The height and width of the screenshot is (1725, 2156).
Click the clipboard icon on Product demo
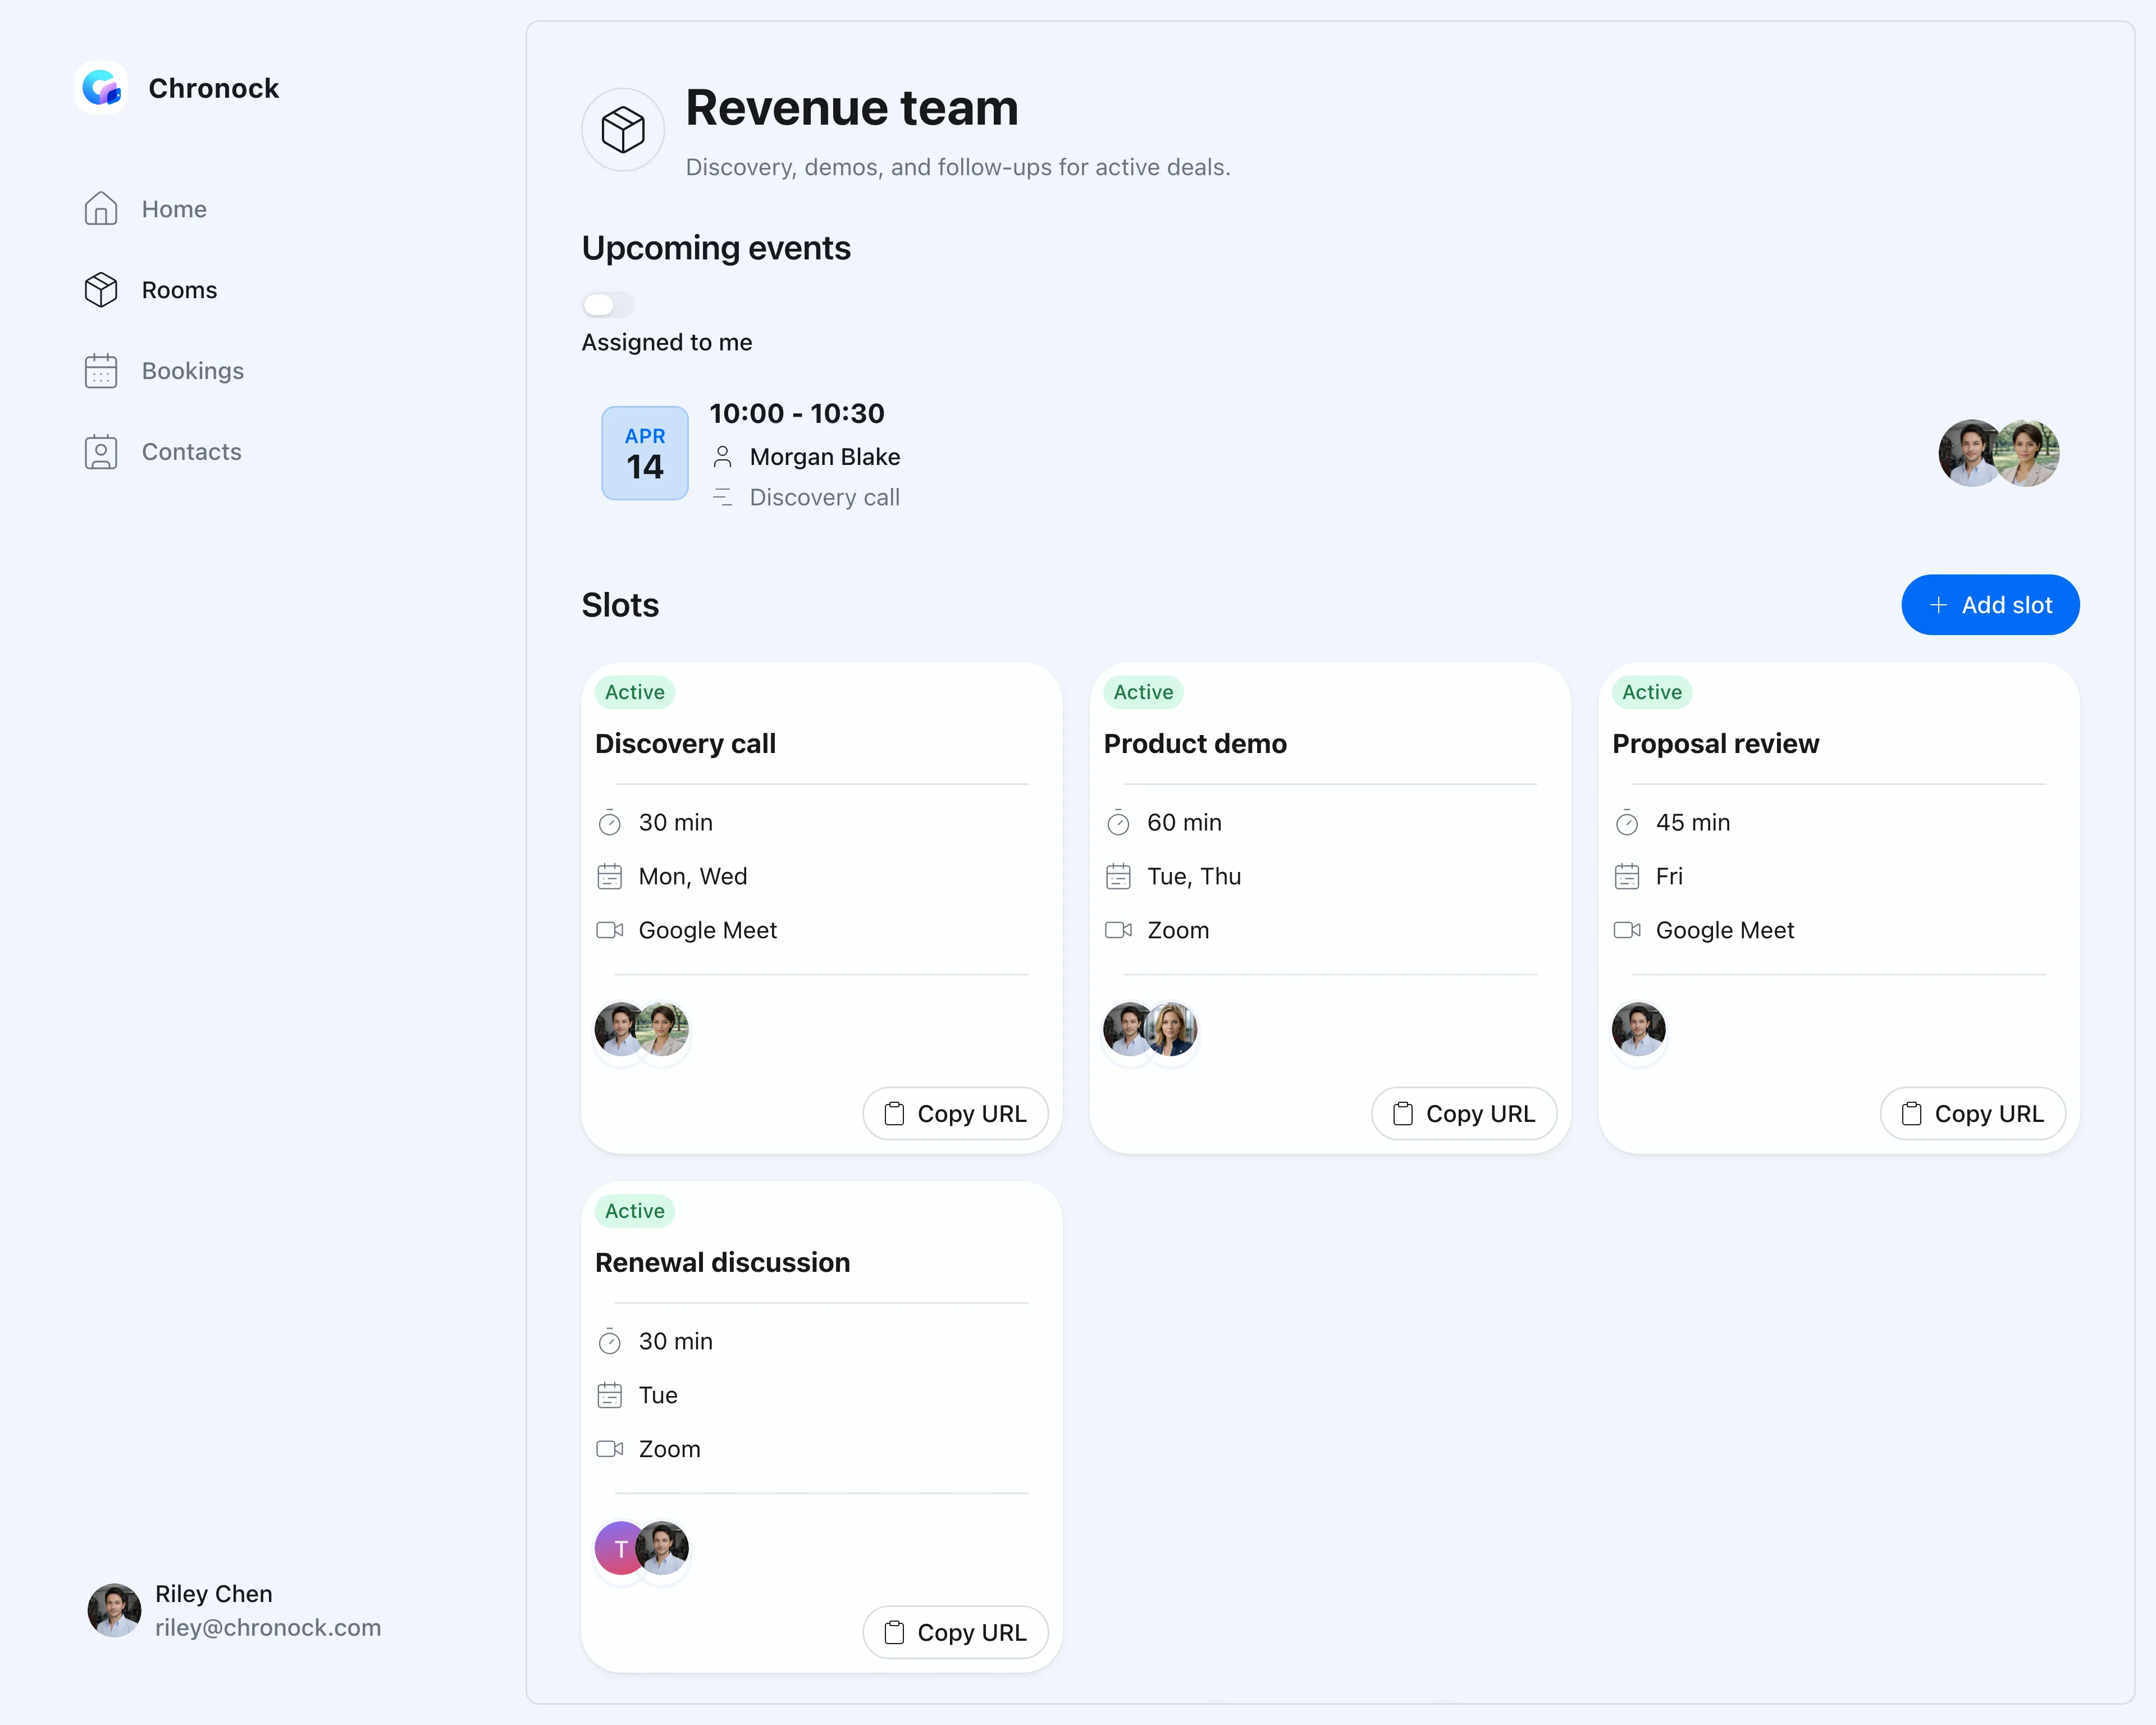[x=1403, y=1114]
